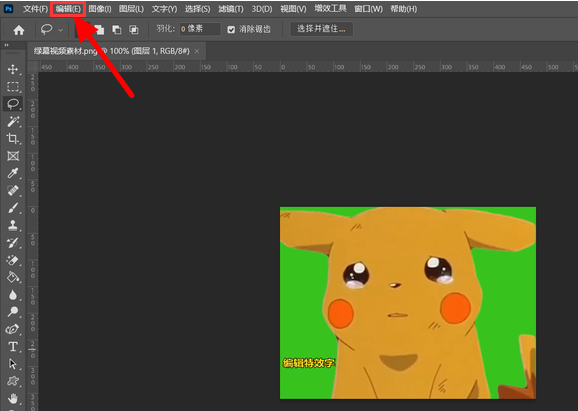Screen dimensions: 578x411
Task: Open the 图层(L) menu
Action: pyautogui.click(x=131, y=9)
